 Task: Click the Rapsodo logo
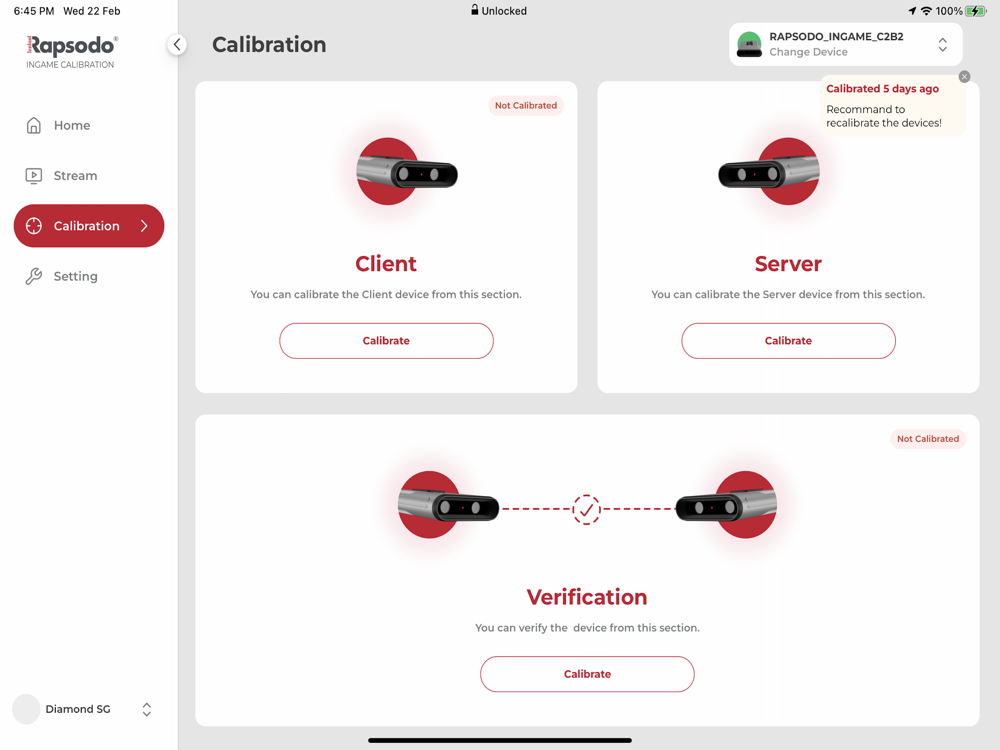(x=71, y=45)
